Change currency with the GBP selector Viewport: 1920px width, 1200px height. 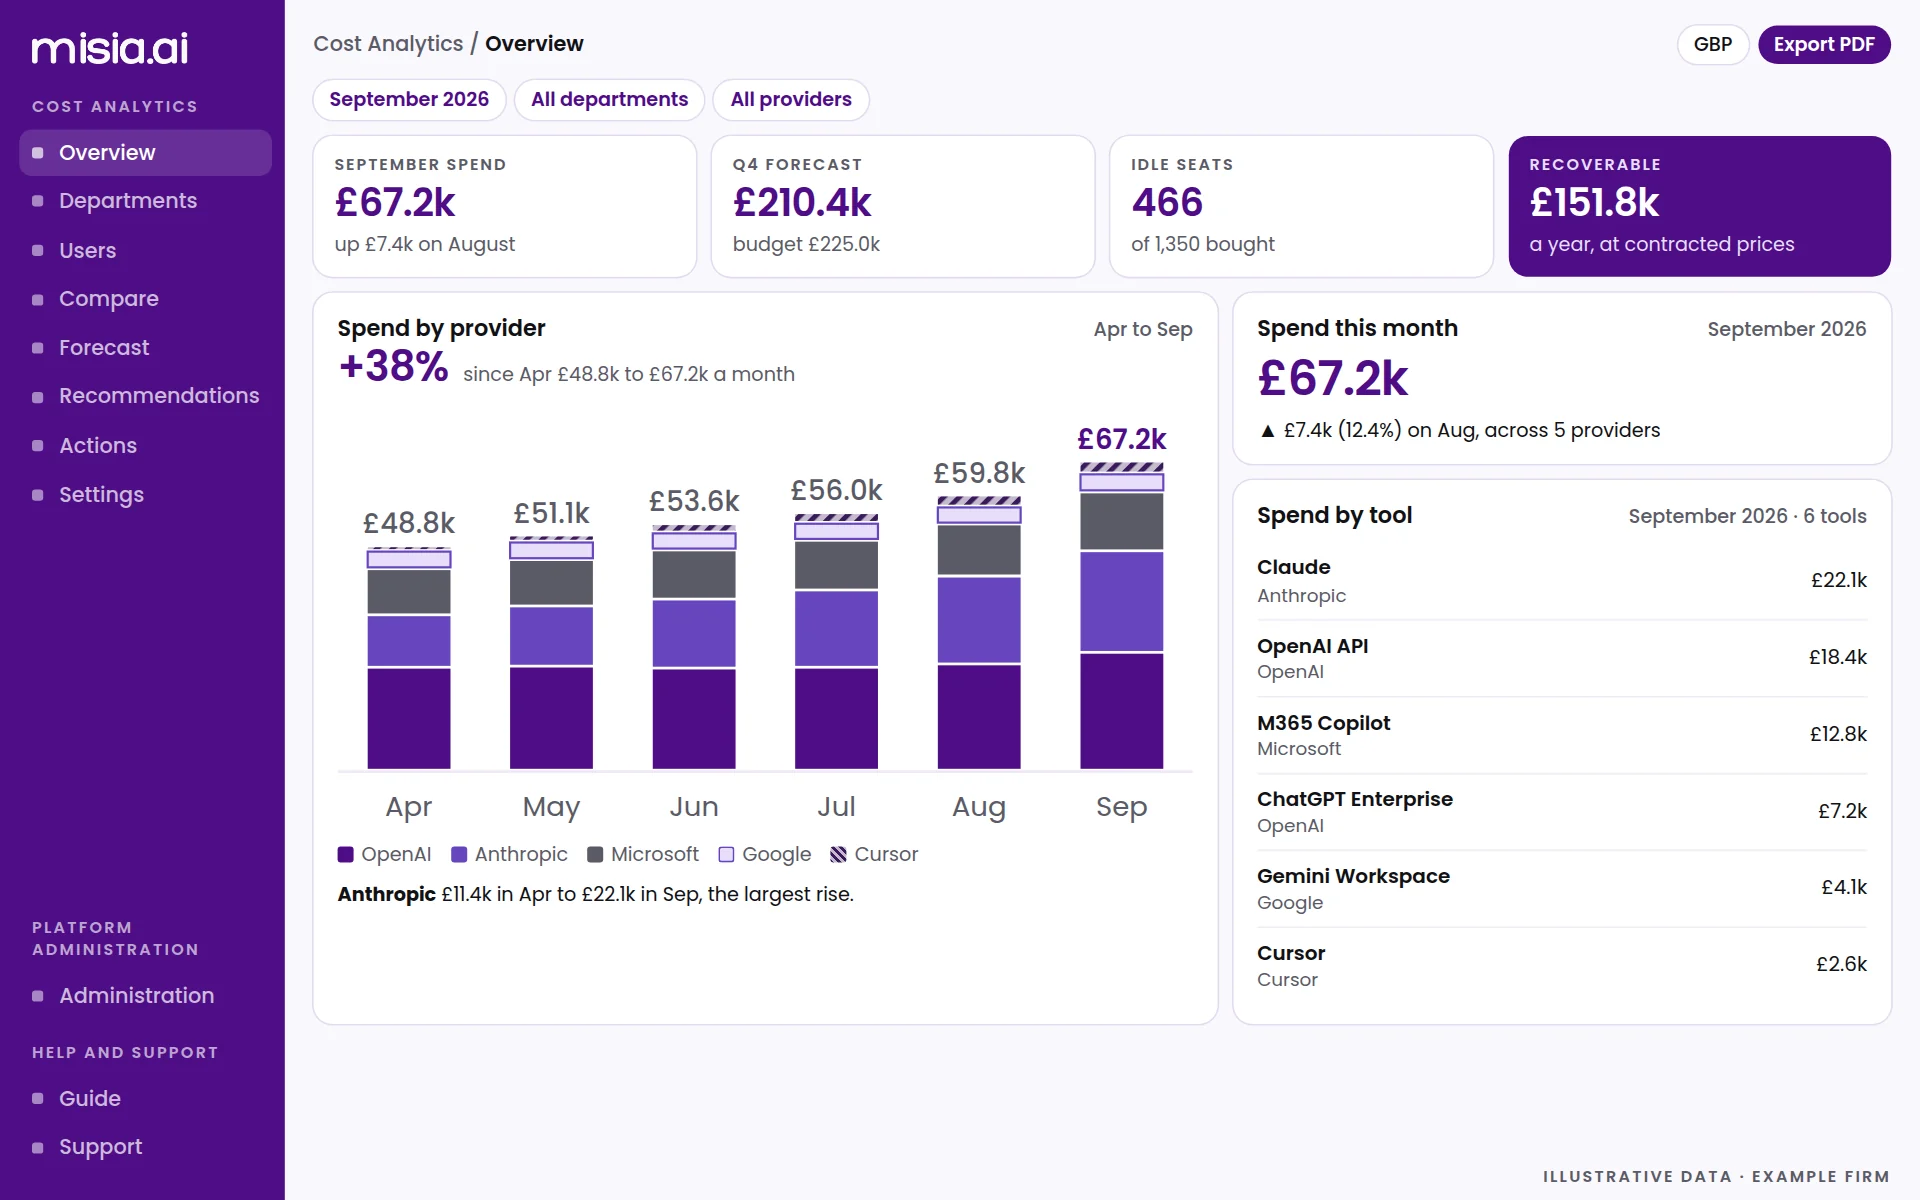pyautogui.click(x=1713, y=45)
